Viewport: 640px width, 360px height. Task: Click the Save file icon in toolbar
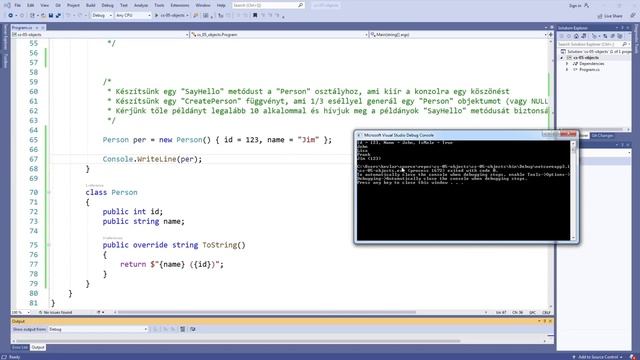(x=51, y=16)
